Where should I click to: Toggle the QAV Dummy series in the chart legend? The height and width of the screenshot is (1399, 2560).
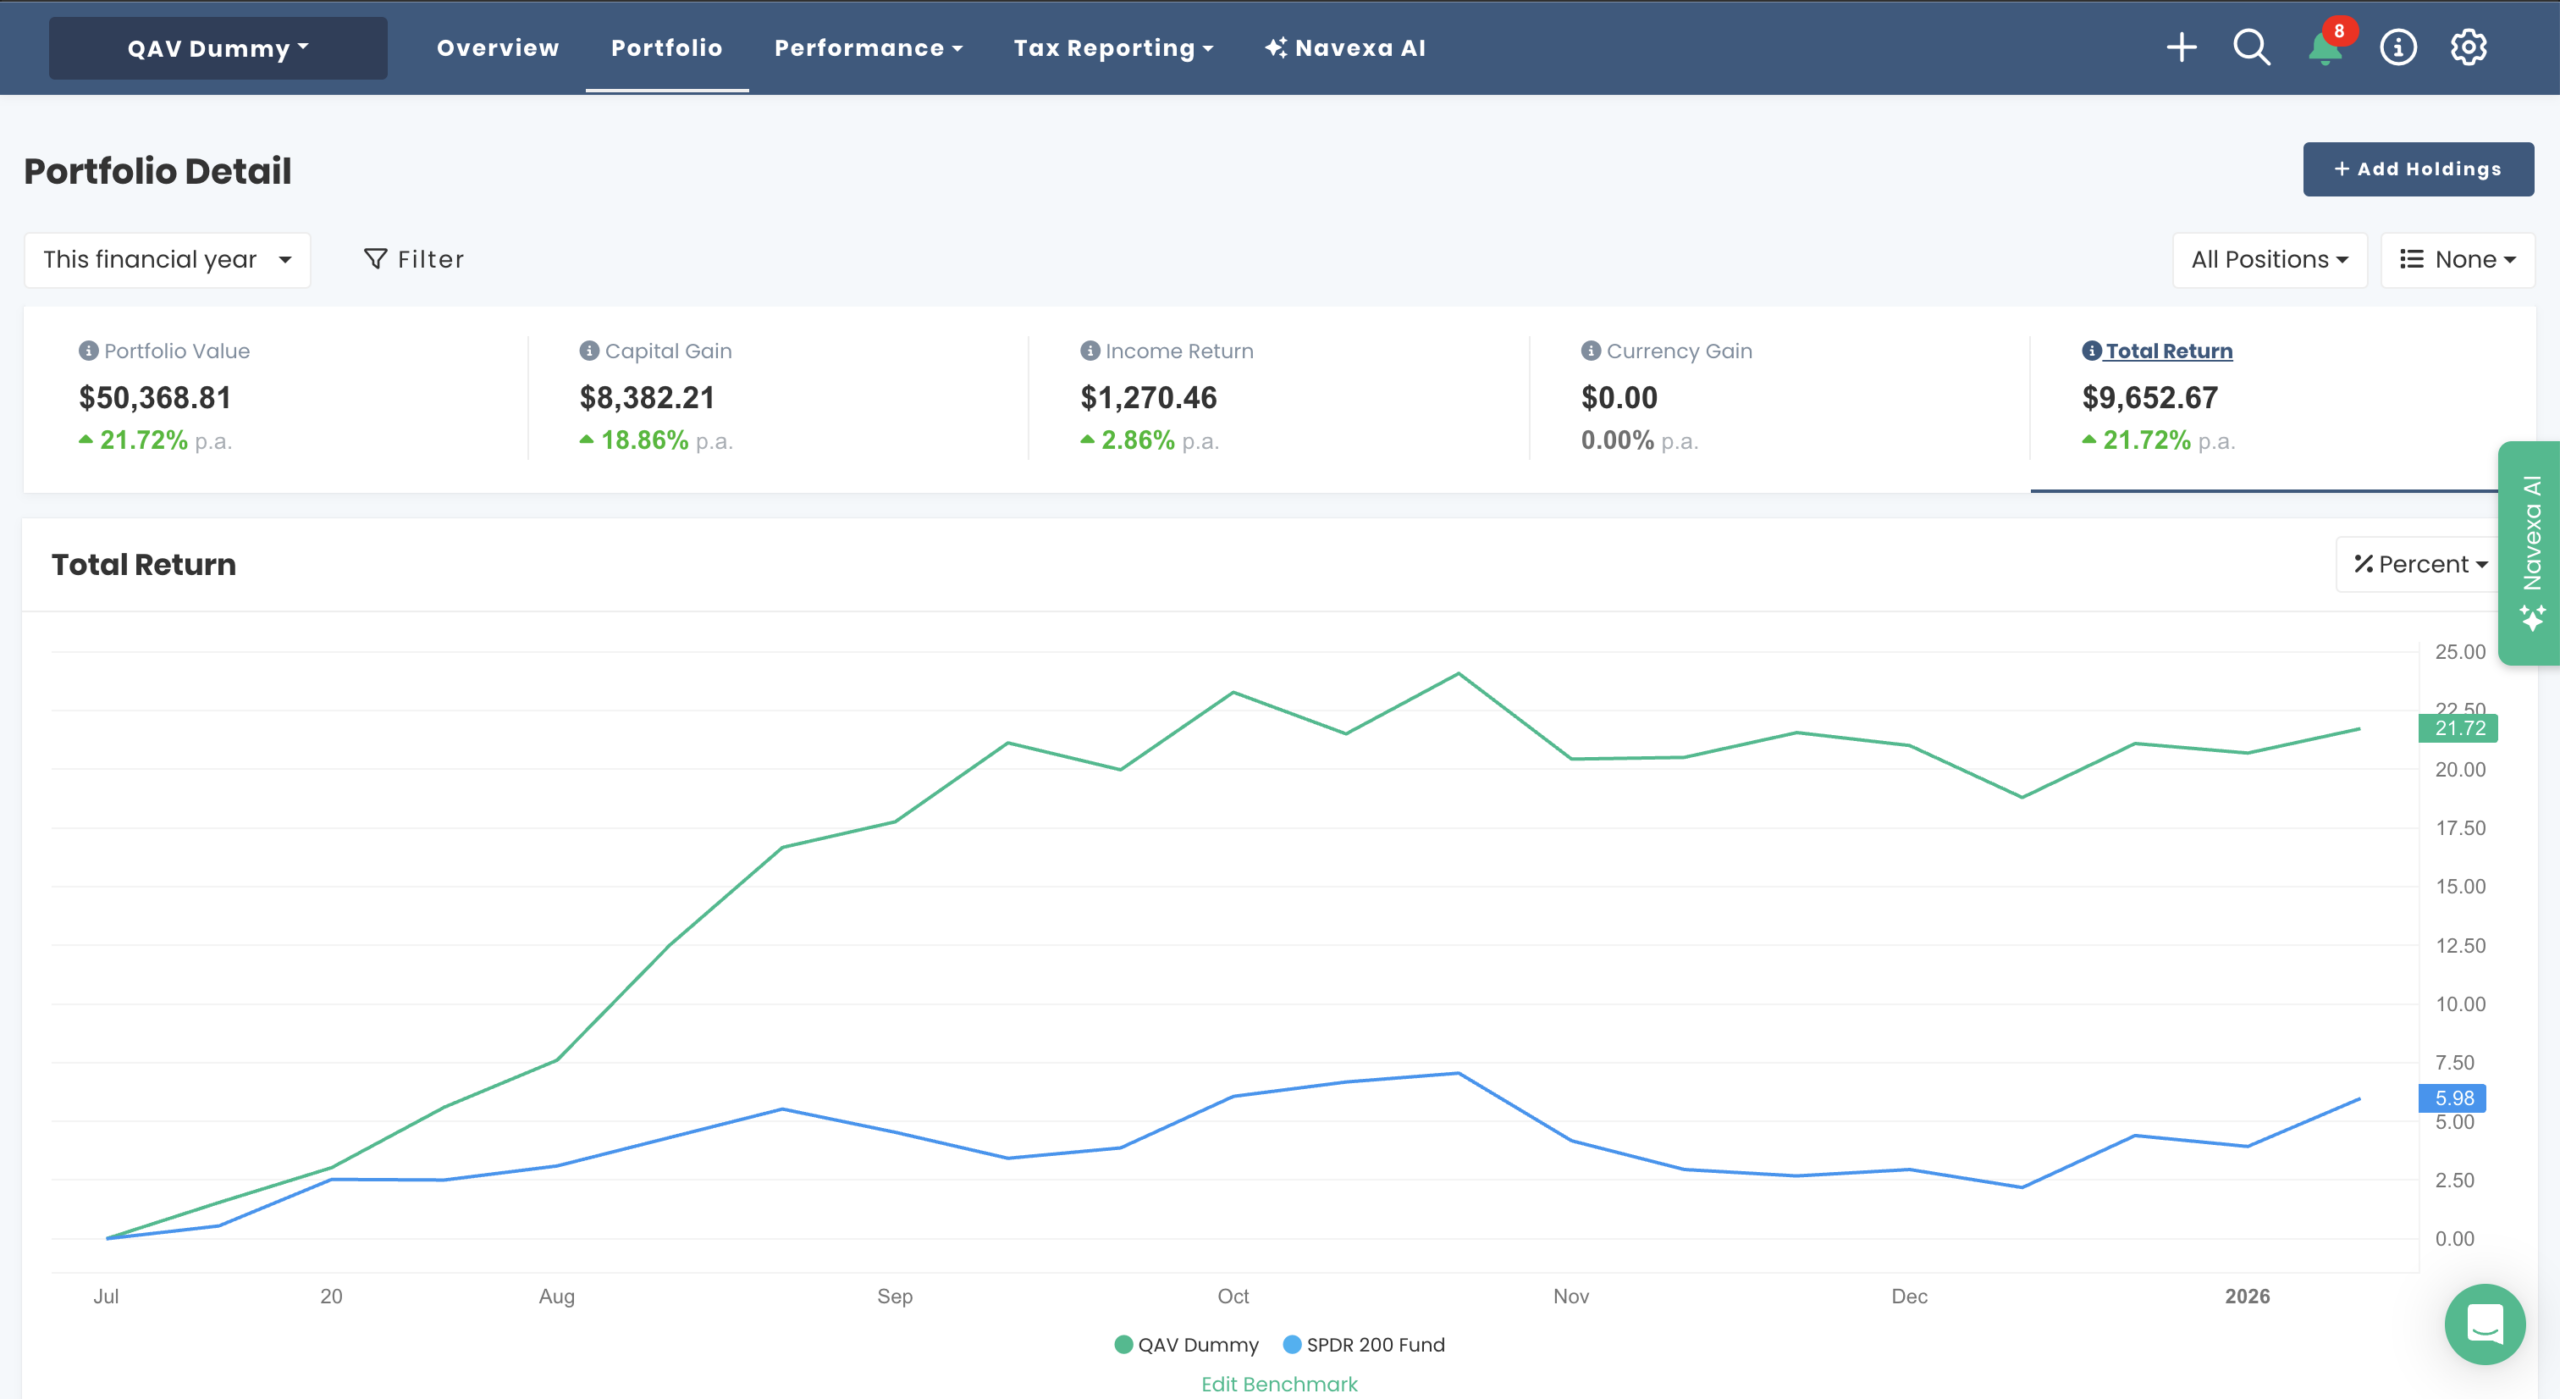tap(1186, 1344)
